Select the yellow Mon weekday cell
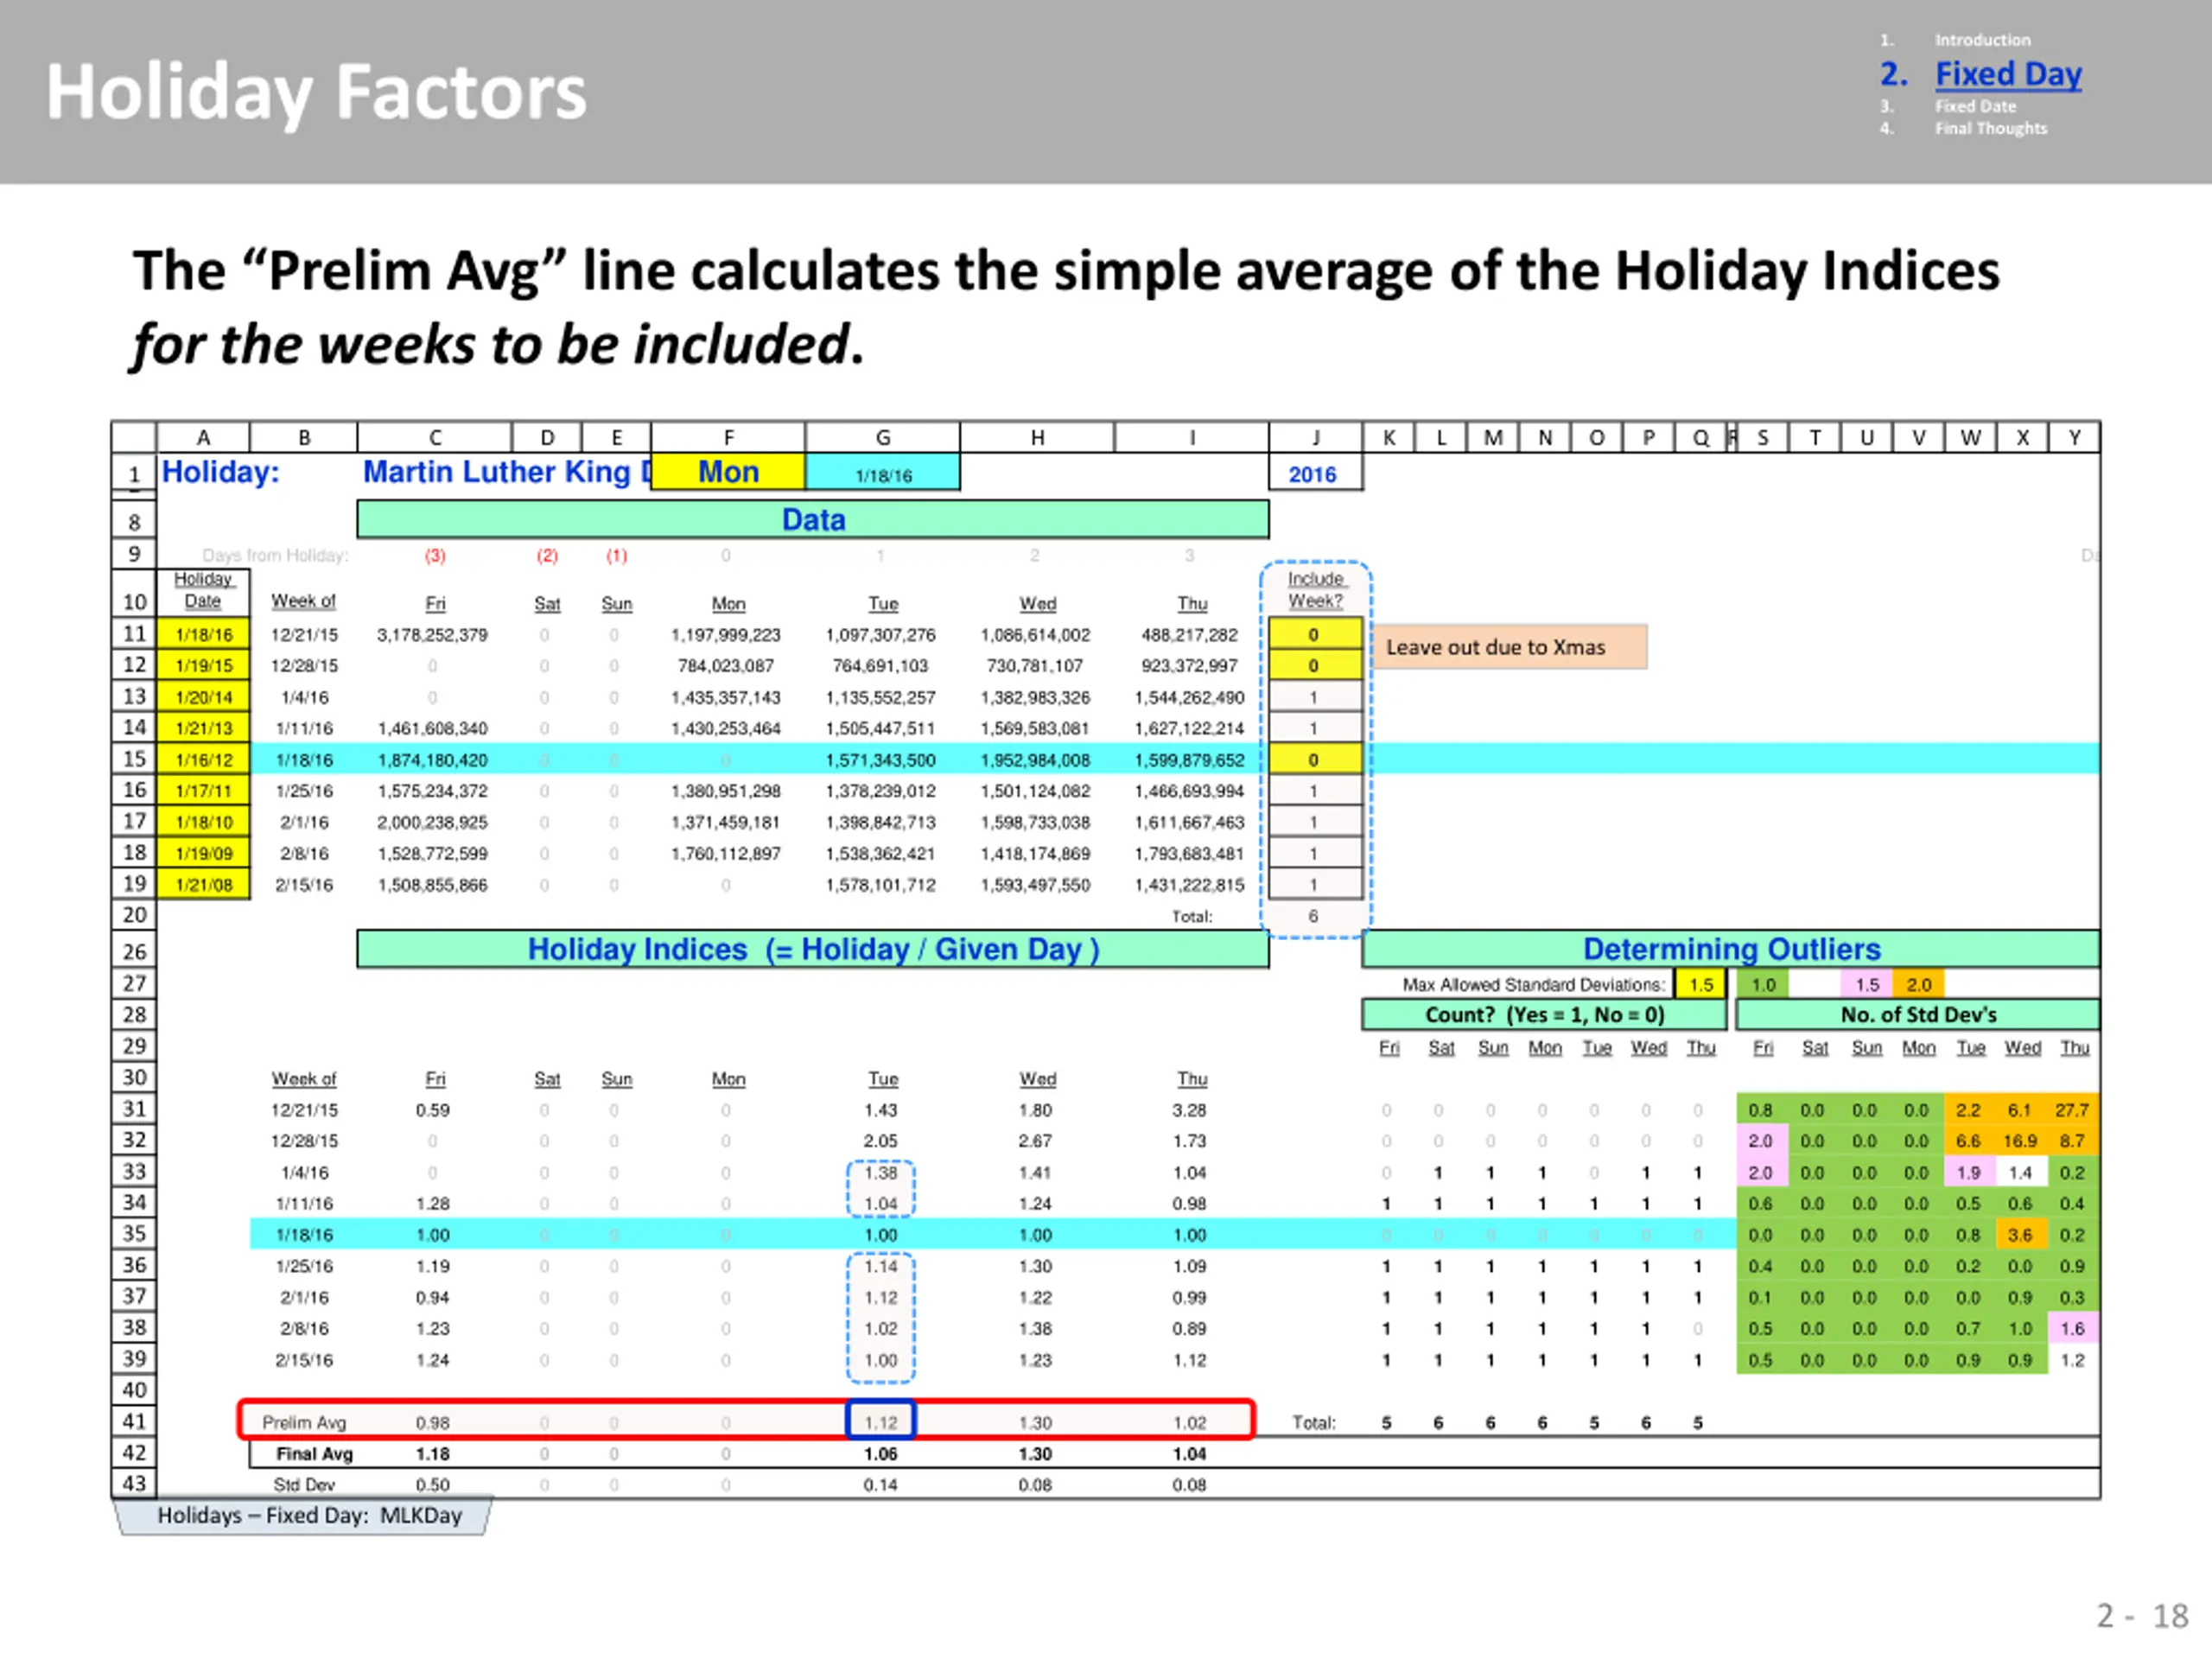Screen dimensions: 2212x1659 click(x=728, y=472)
